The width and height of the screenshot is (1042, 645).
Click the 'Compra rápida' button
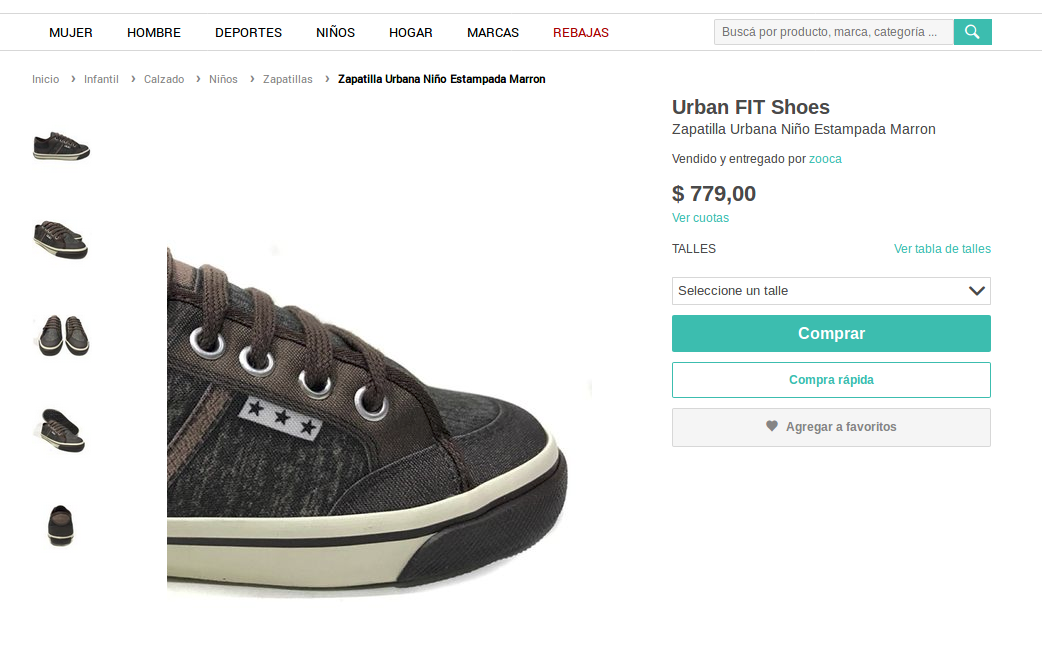831,380
